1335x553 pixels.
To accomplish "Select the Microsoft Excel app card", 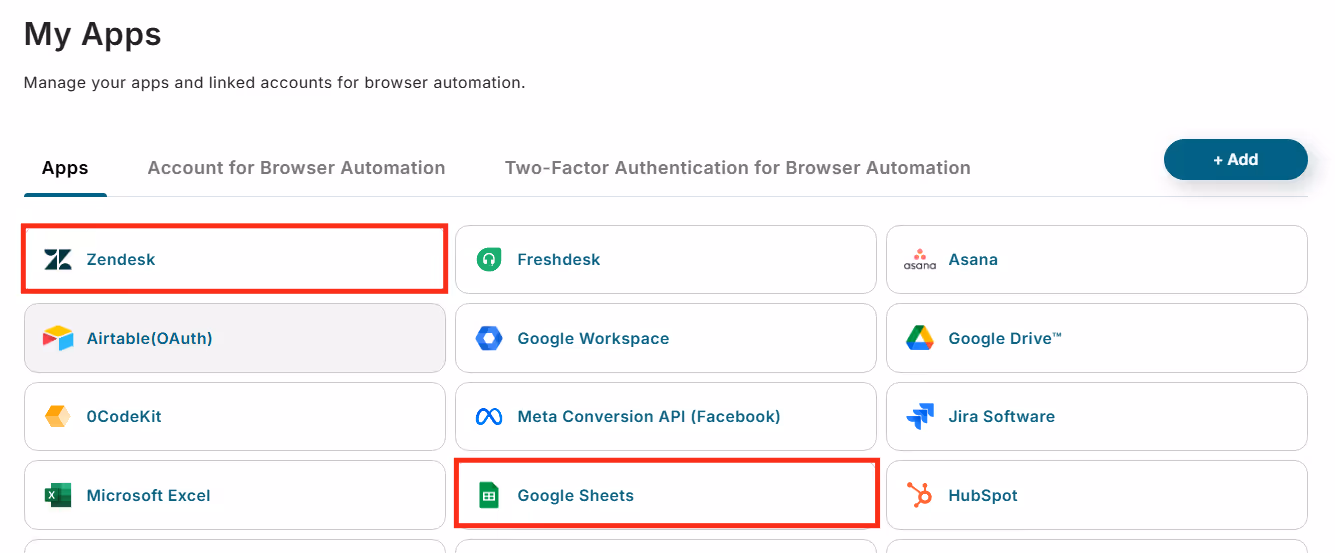I will point(235,495).
